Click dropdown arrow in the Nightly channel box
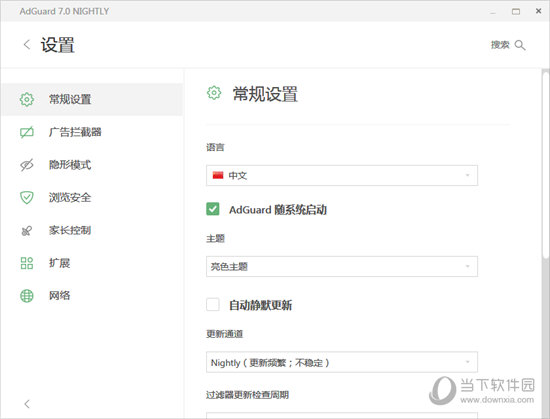Image resolution: width=550 pixels, height=419 pixels. [x=468, y=362]
